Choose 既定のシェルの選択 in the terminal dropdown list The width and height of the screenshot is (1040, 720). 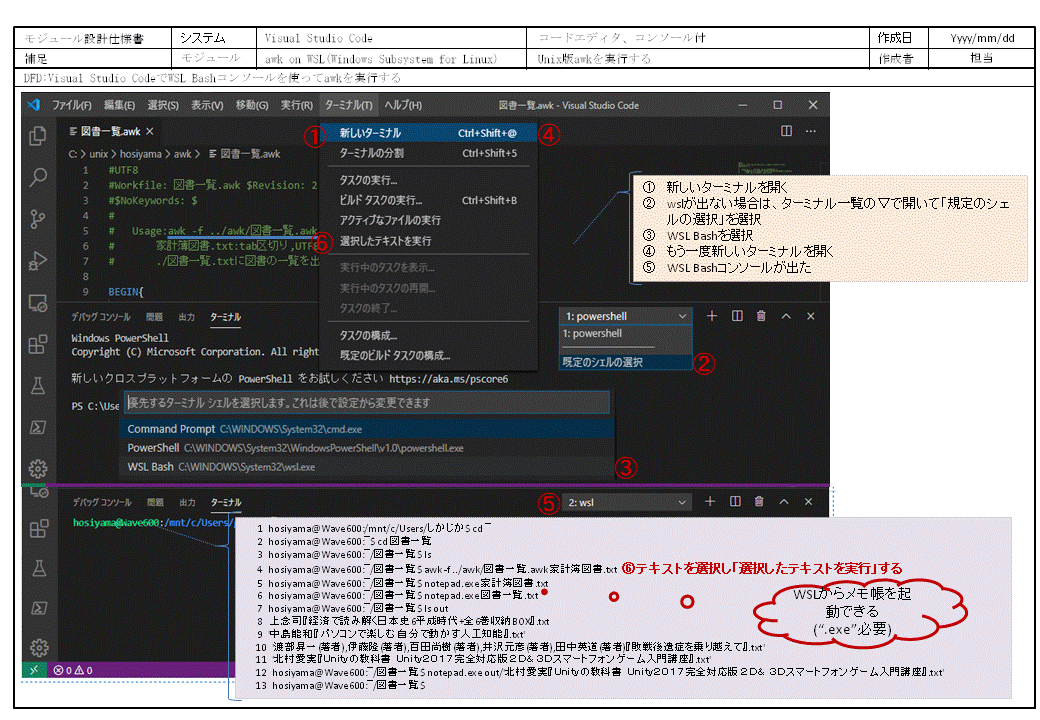coord(625,362)
